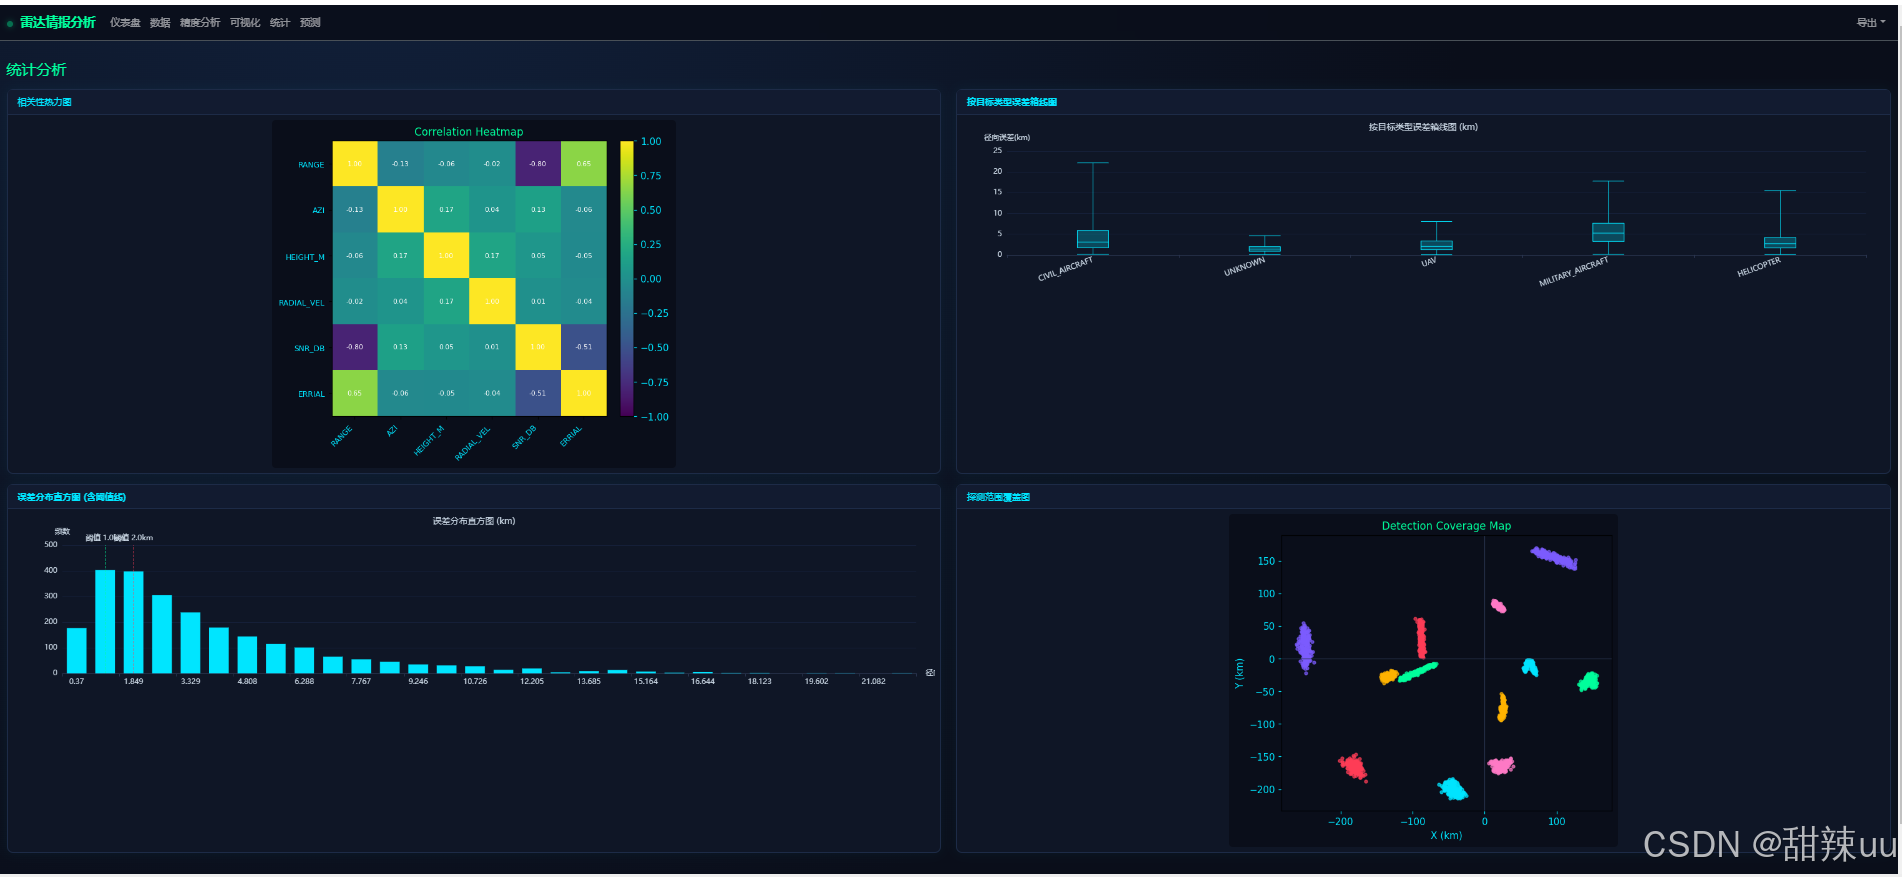
Task: Click the green status dot beside brand
Action: click(10, 23)
